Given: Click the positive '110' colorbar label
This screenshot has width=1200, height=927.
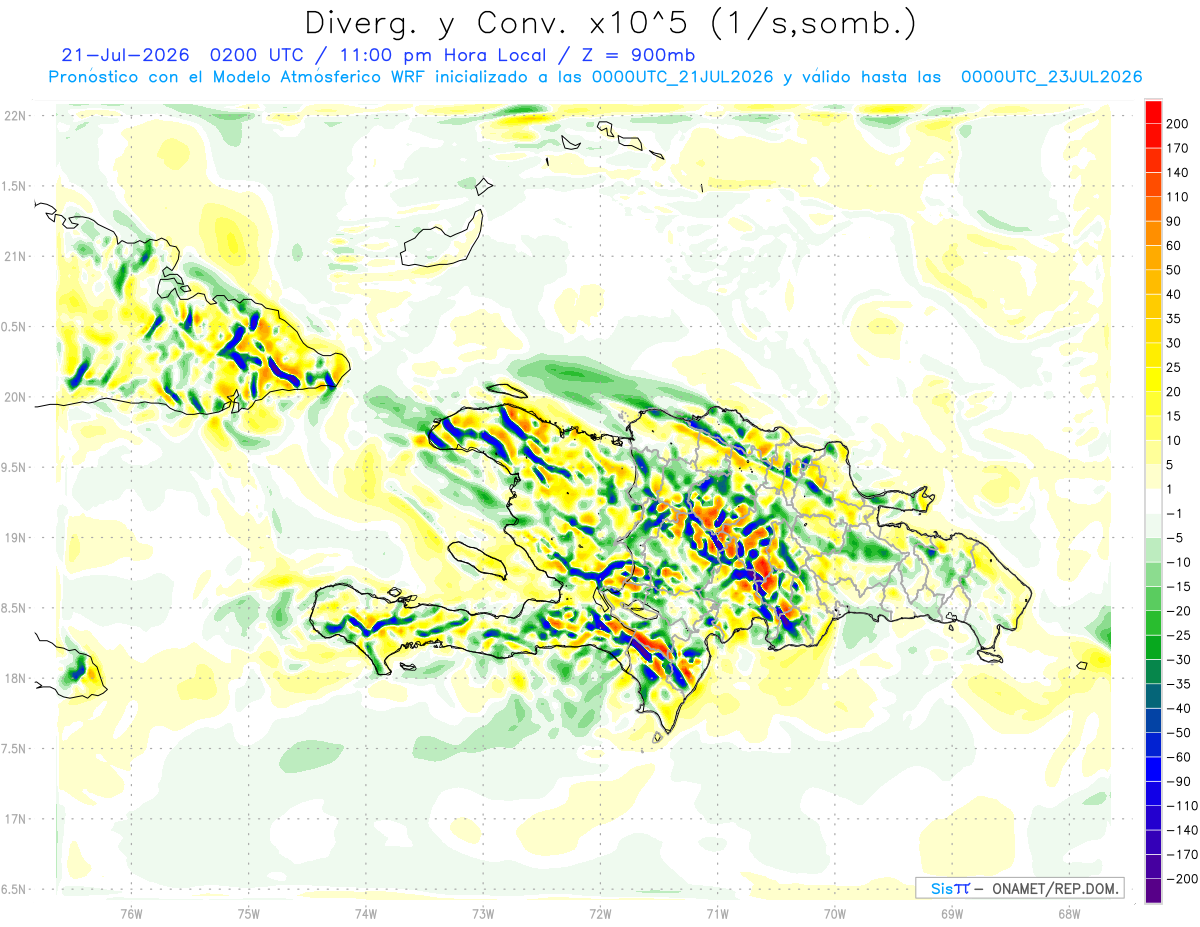Looking at the screenshot, I should 1179,197.
